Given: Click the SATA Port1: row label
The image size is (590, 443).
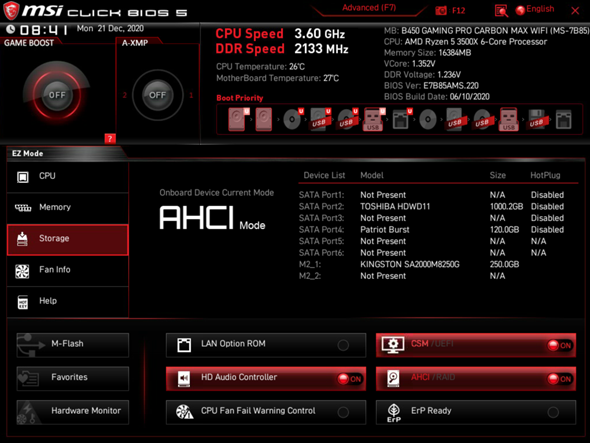Looking at the screenshot, I should coord(321,195).
